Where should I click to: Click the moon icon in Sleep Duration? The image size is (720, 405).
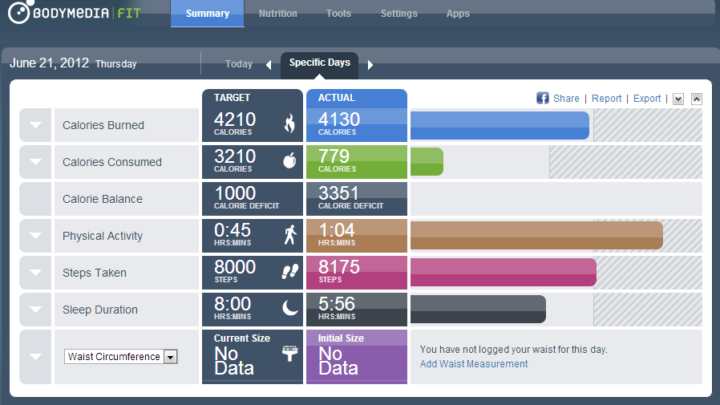pyautogui.click(x=290, y=308)
